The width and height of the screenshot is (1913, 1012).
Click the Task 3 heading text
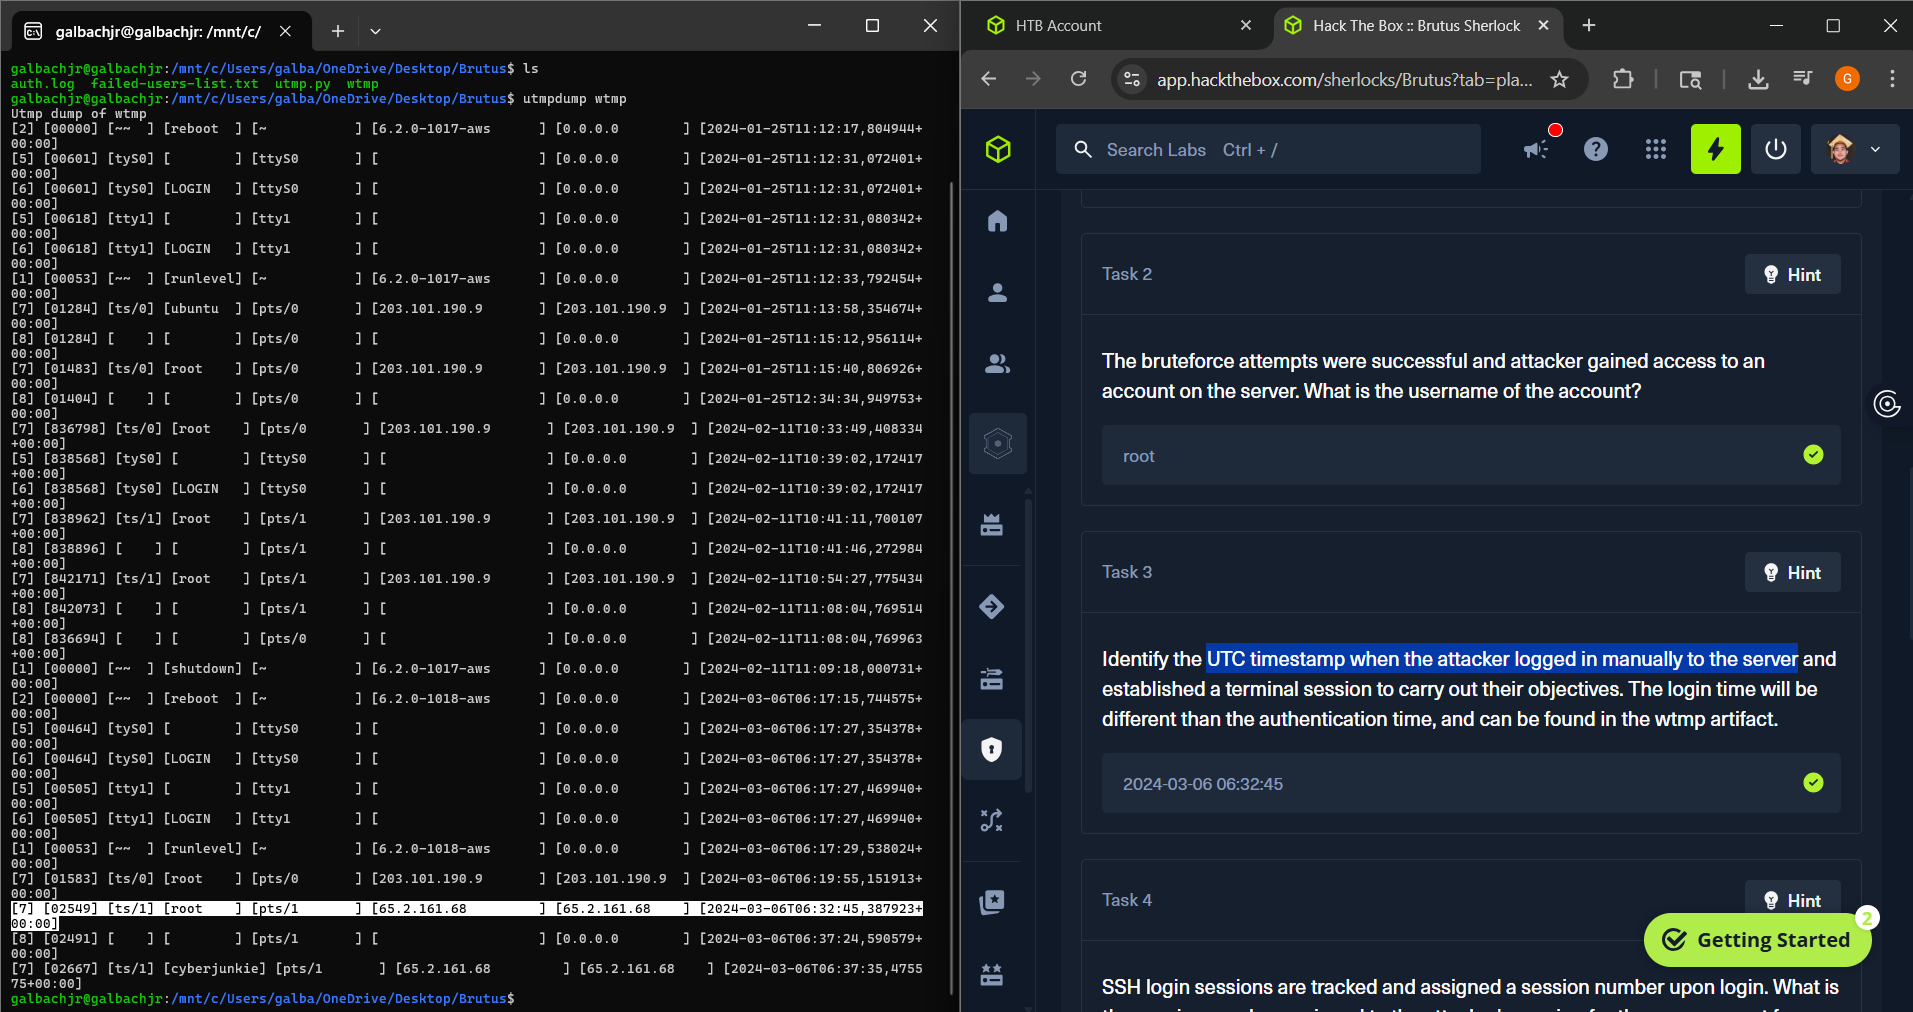(x=1127, y=572)
